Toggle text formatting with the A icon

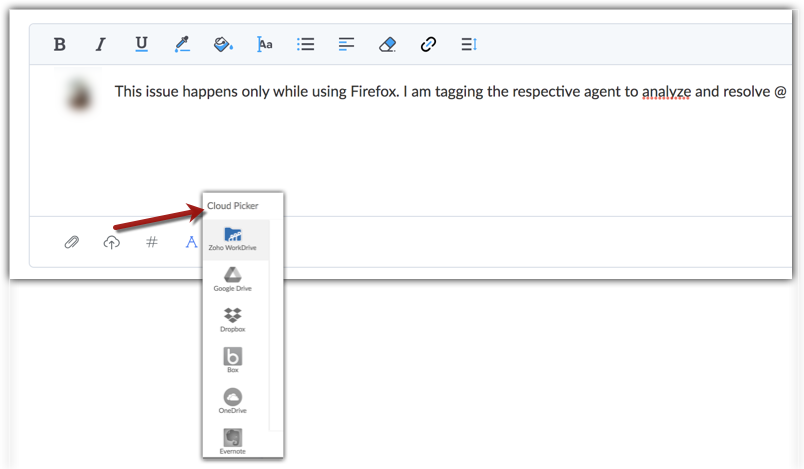(191, 242)
